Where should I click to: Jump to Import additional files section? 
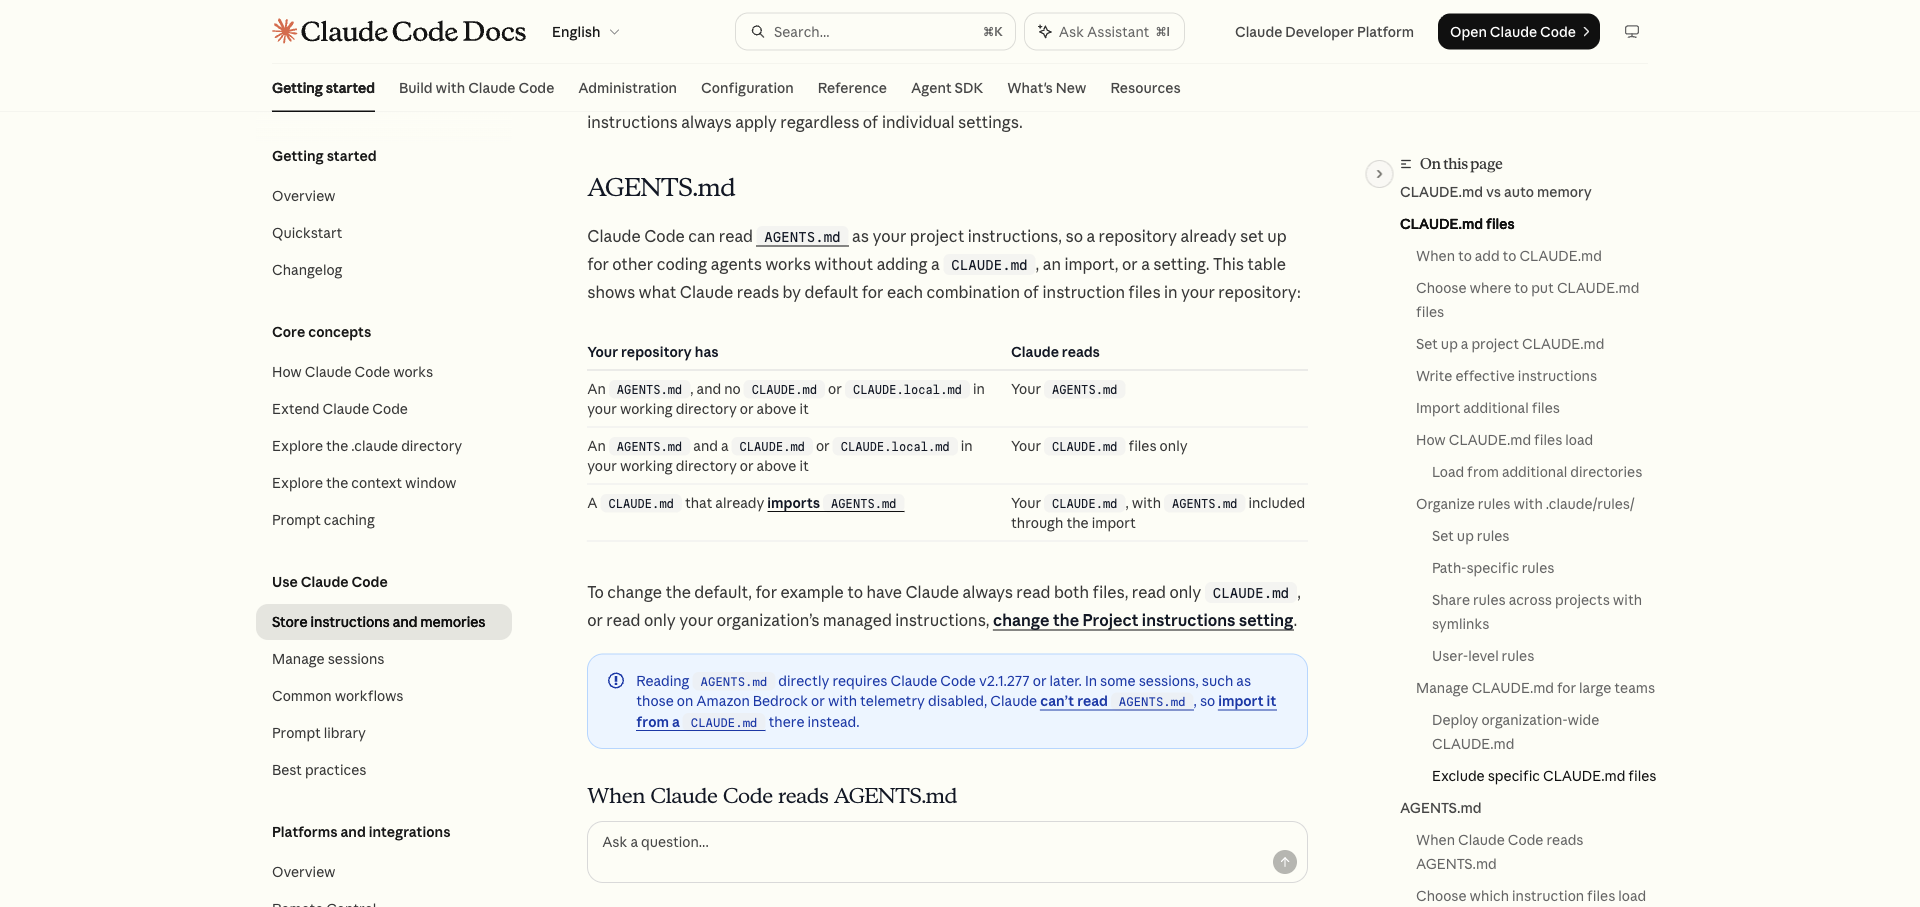tap(1487, 408)
